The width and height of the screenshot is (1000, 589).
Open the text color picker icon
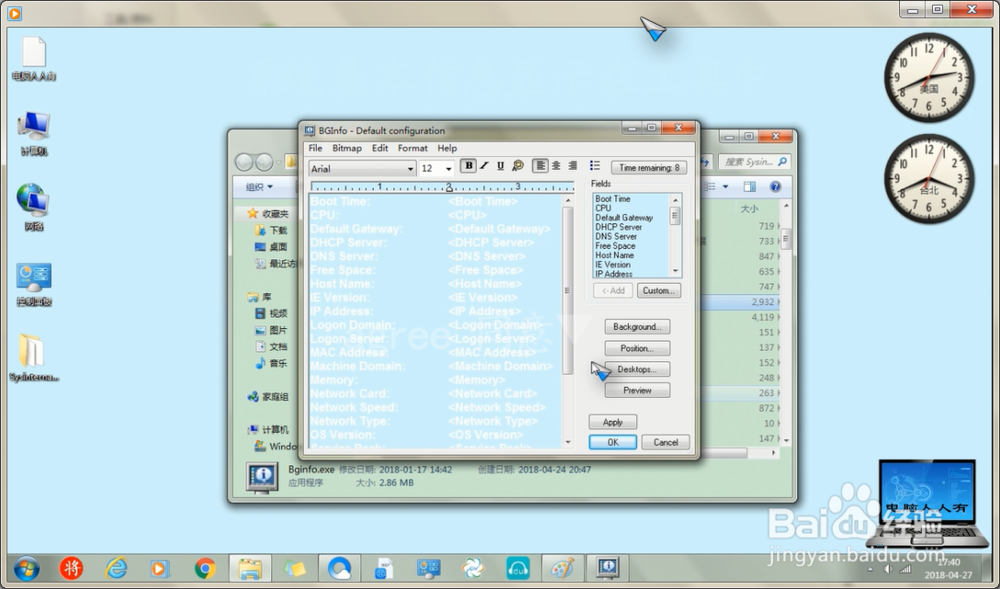pyautogui.click(x=518, y=166)
